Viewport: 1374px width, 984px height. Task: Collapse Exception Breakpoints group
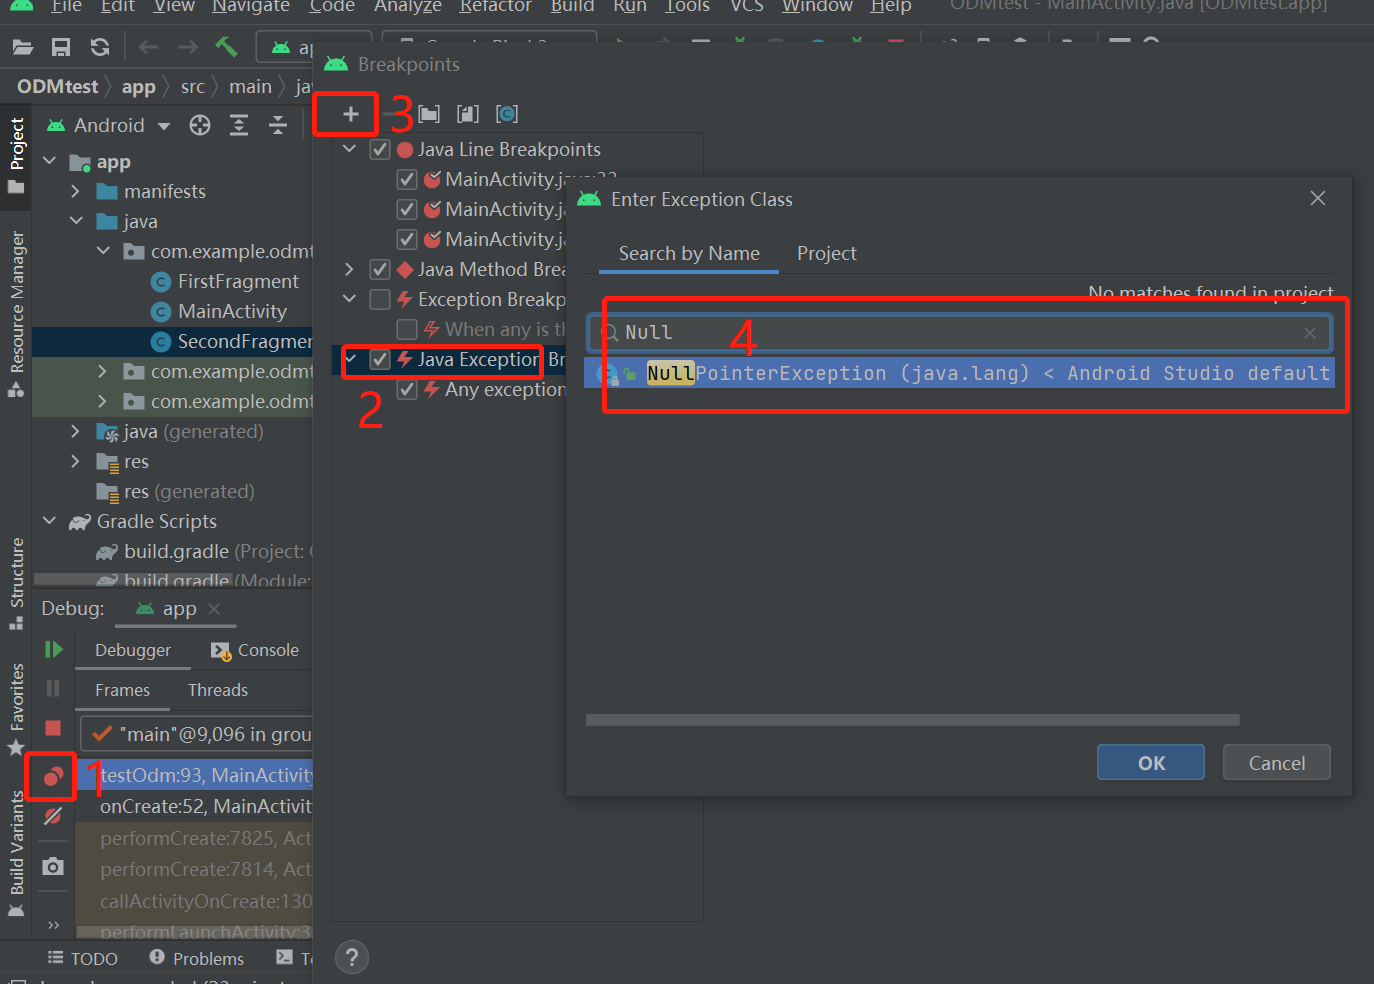(x=349, y=299)
